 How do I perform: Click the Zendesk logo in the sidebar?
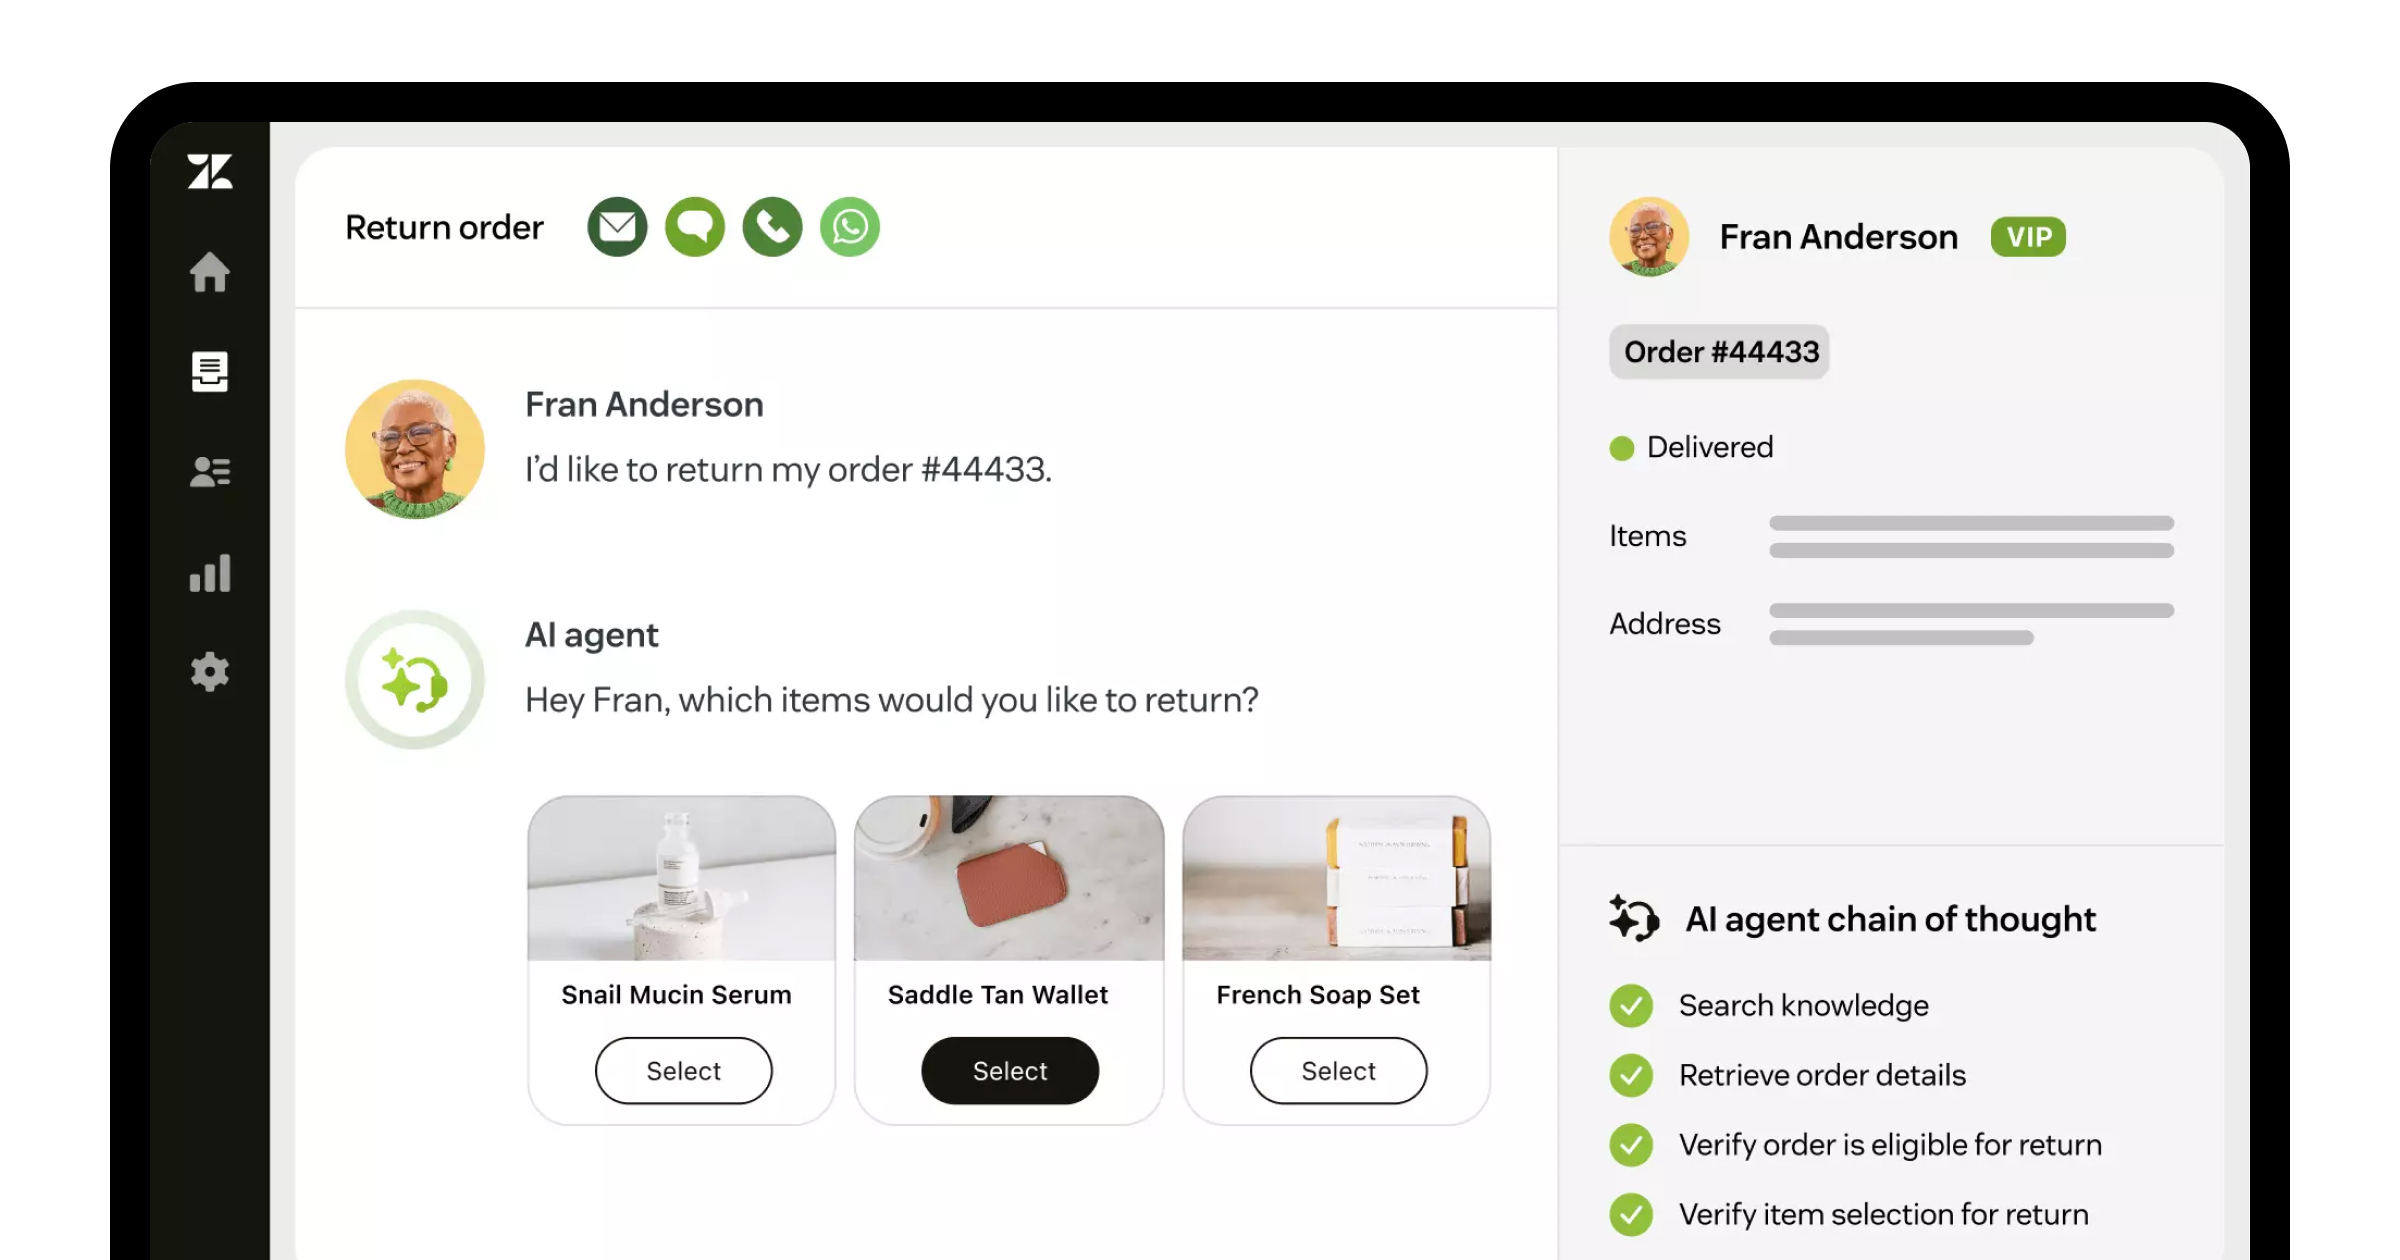210,172
